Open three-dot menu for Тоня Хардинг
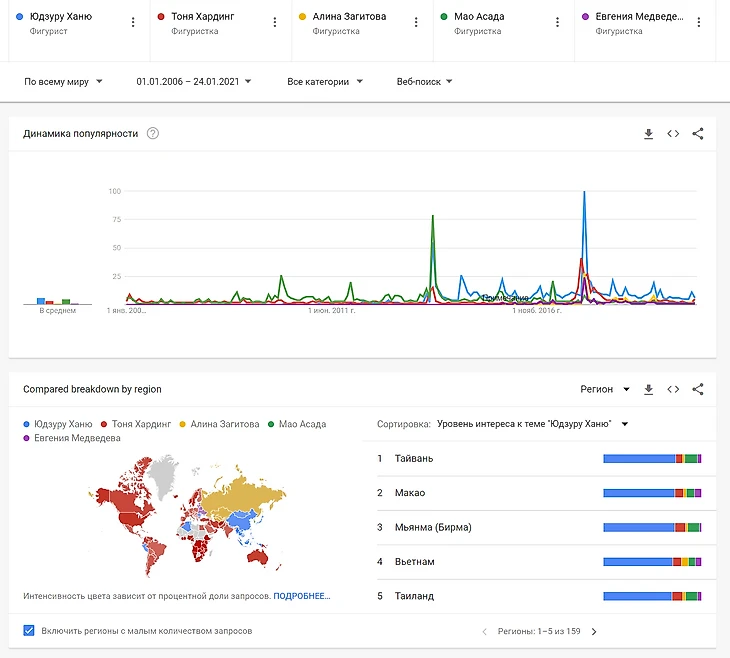The width and height of the screenshot is (730, 658). click(x=275, y=22)
